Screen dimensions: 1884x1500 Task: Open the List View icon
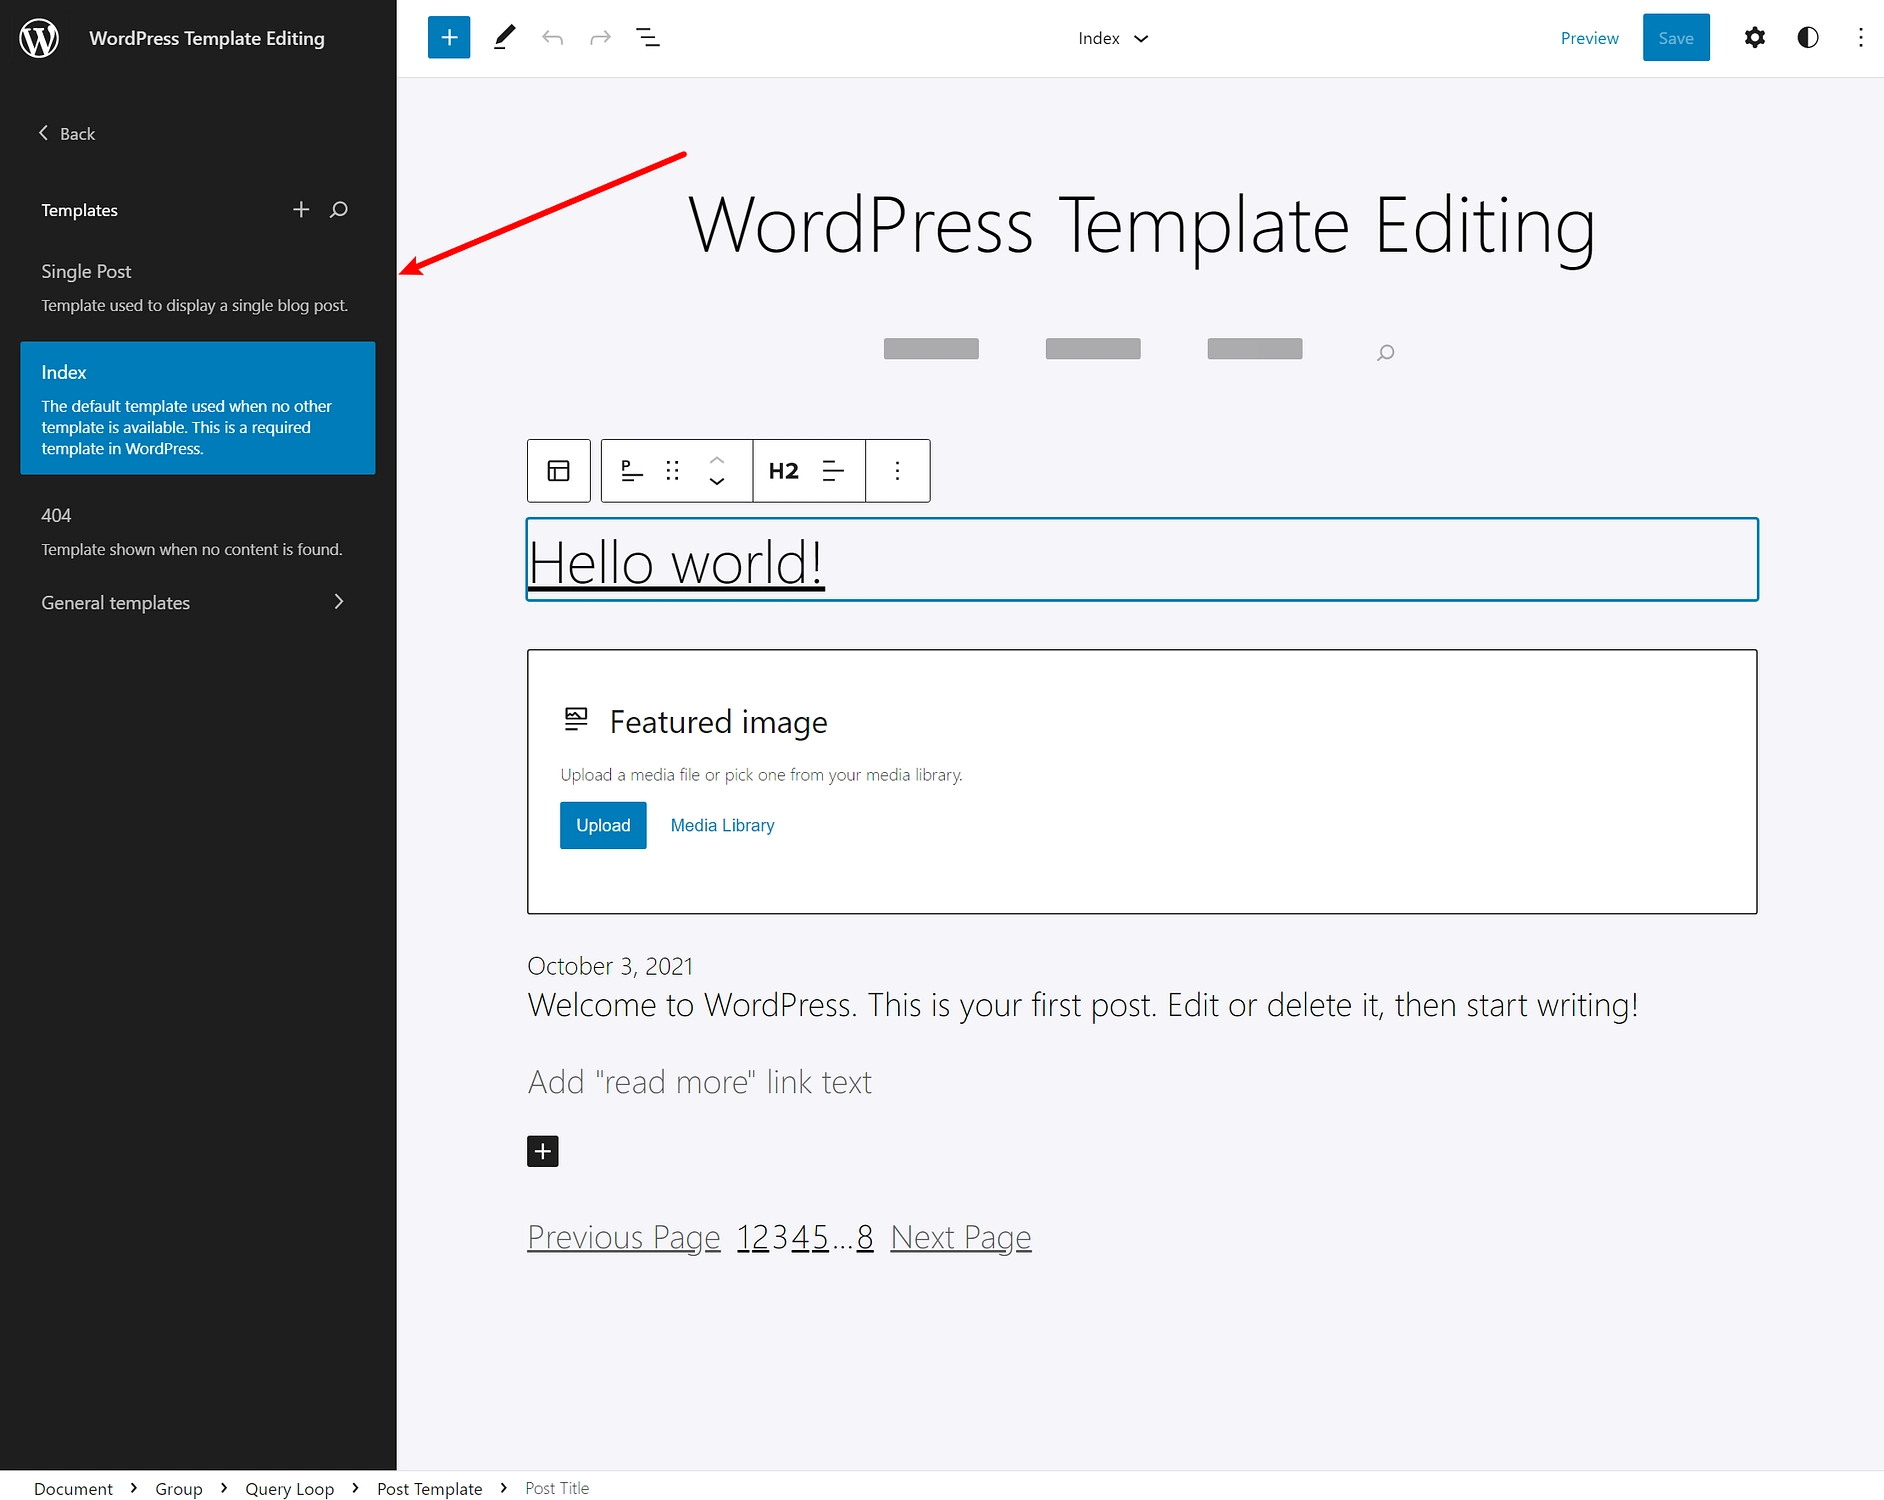coord(648,38)
